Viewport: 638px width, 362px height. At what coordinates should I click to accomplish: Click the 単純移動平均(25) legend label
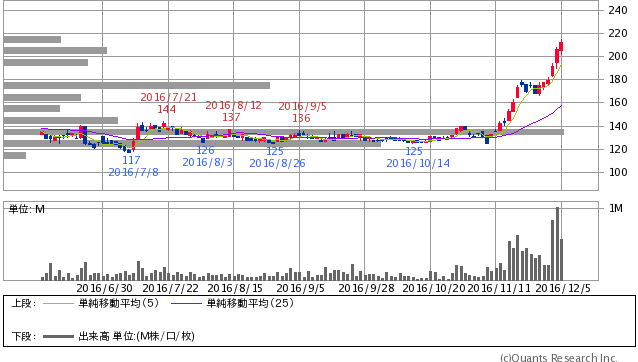(x=250, y=303)
